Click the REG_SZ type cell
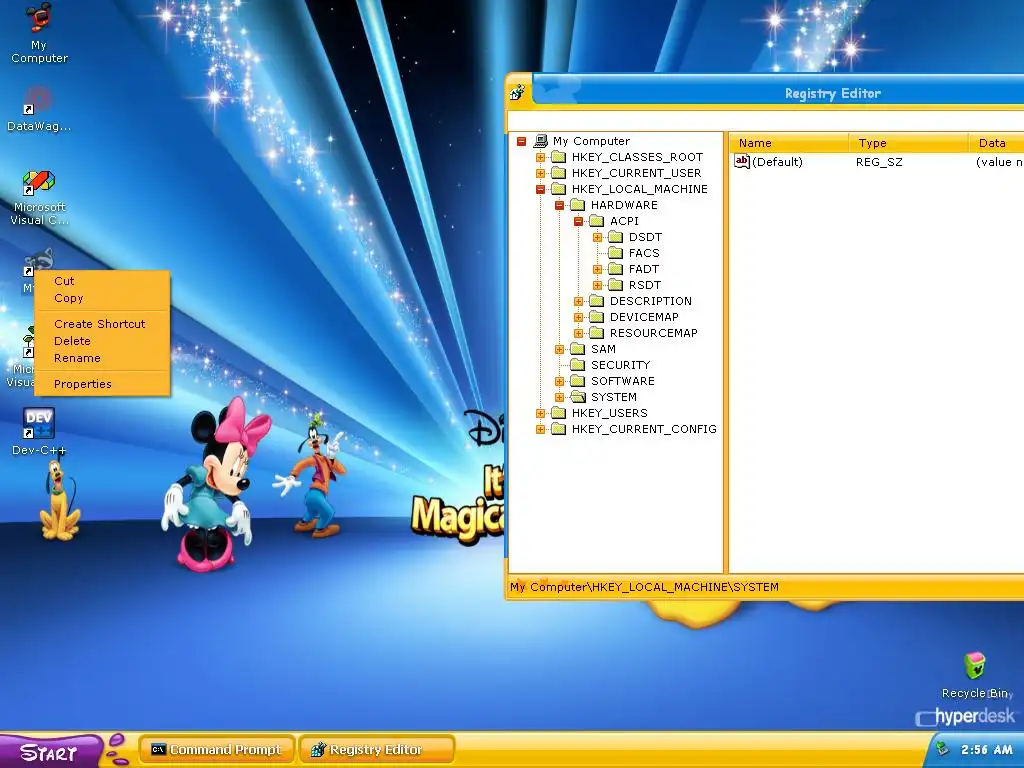This screenshot has height=768, width=1024. (879, 162)
